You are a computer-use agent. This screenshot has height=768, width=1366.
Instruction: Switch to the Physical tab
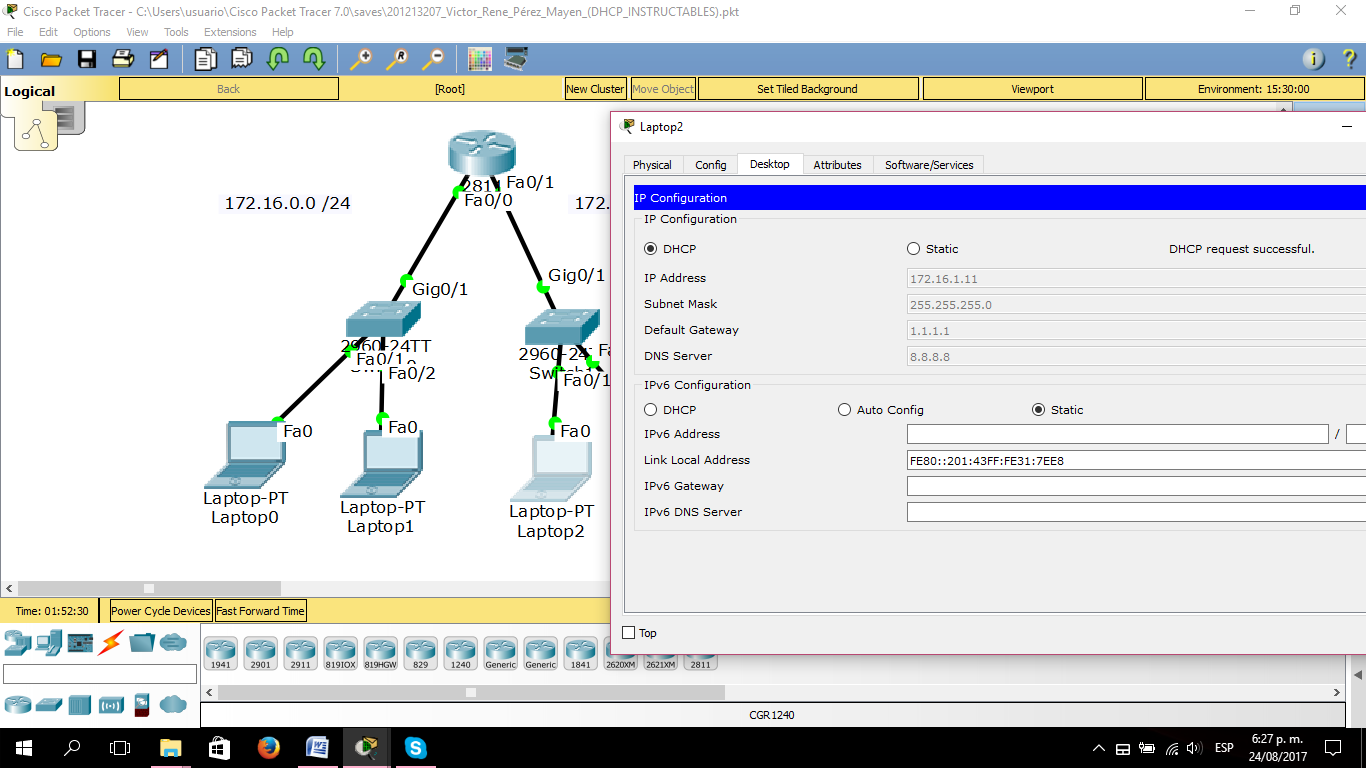pos(652,165)
